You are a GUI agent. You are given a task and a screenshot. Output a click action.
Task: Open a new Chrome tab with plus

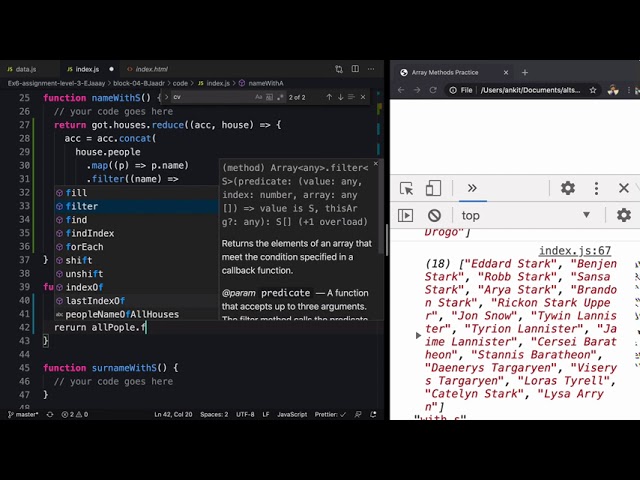(525, 73)
